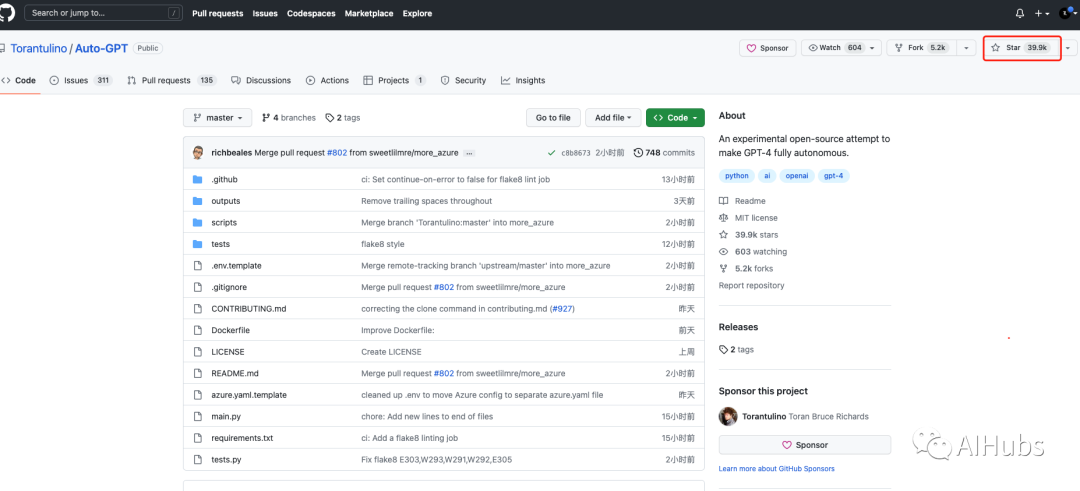Open requirements.txt file

[242, 438]
